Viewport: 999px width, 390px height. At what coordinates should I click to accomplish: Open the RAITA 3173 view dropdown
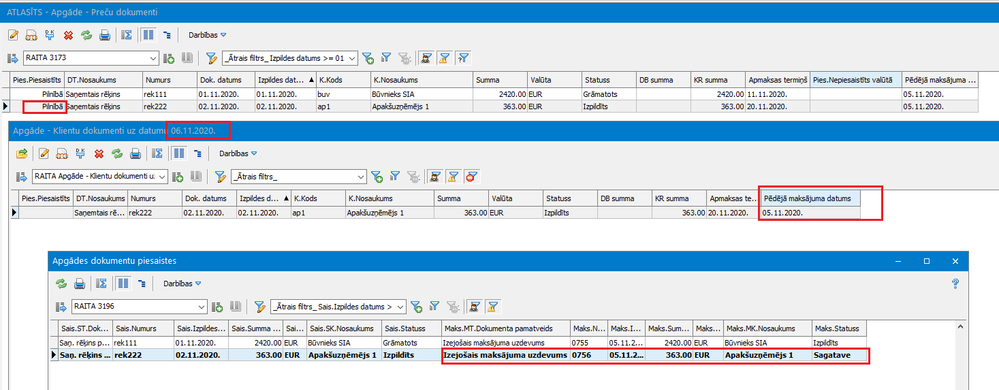153,58
